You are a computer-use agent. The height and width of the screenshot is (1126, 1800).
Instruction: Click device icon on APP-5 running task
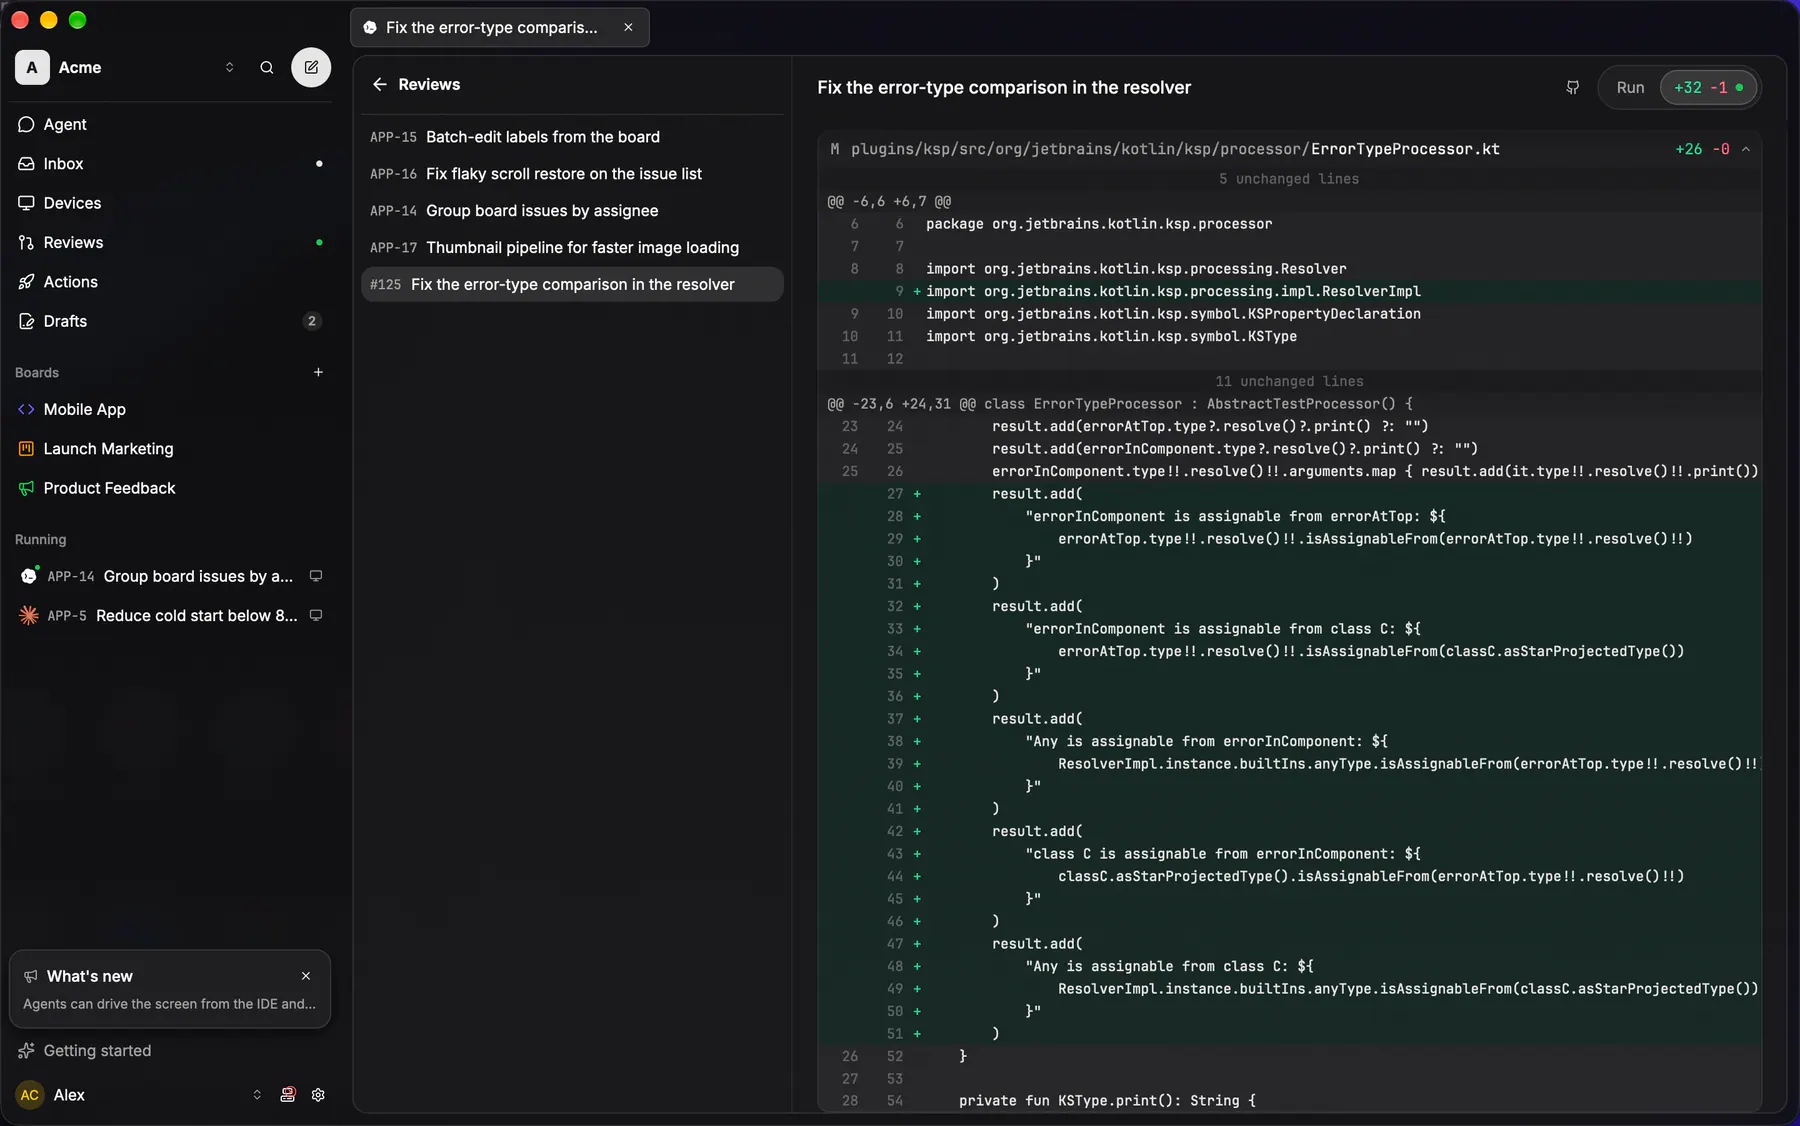[x=316, y=615]
